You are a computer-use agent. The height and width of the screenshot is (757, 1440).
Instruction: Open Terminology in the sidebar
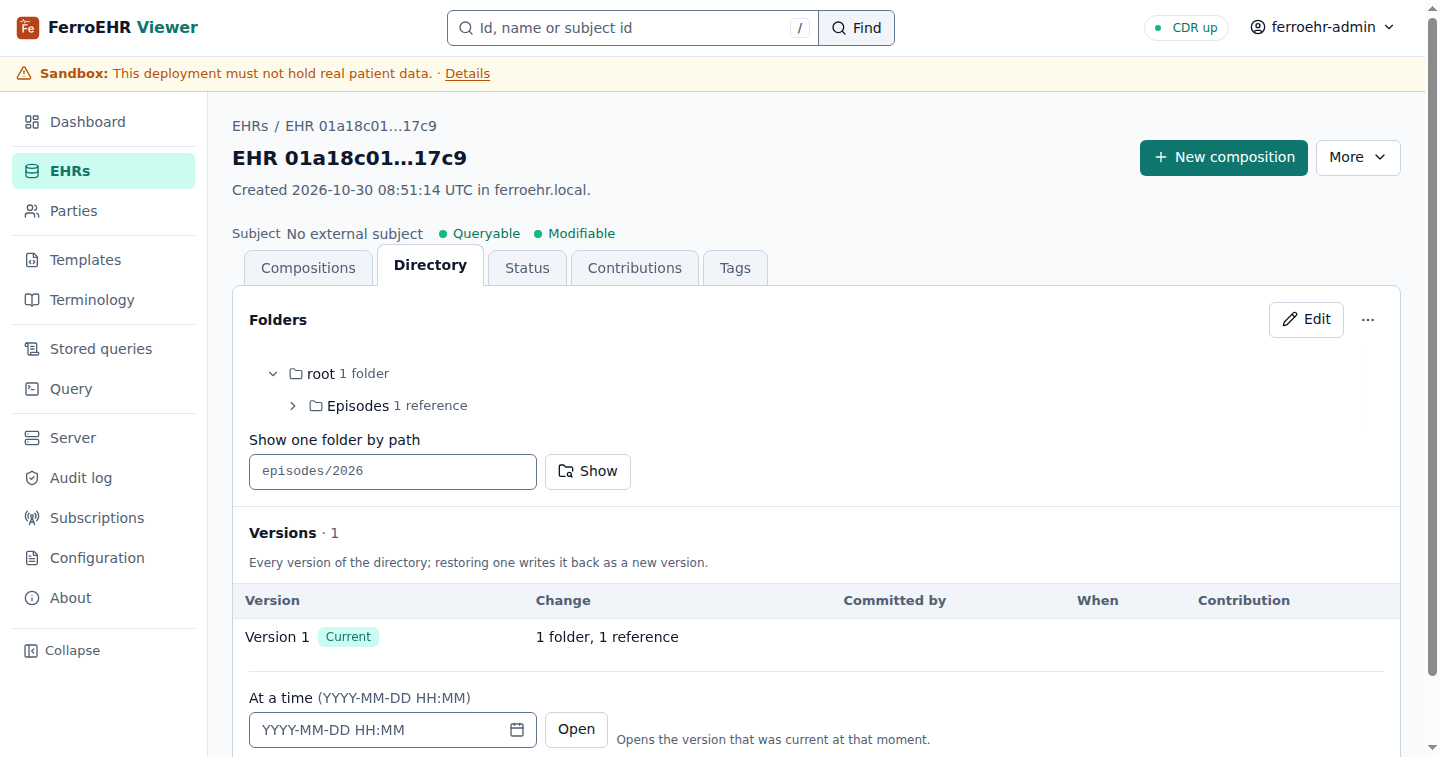103,300
